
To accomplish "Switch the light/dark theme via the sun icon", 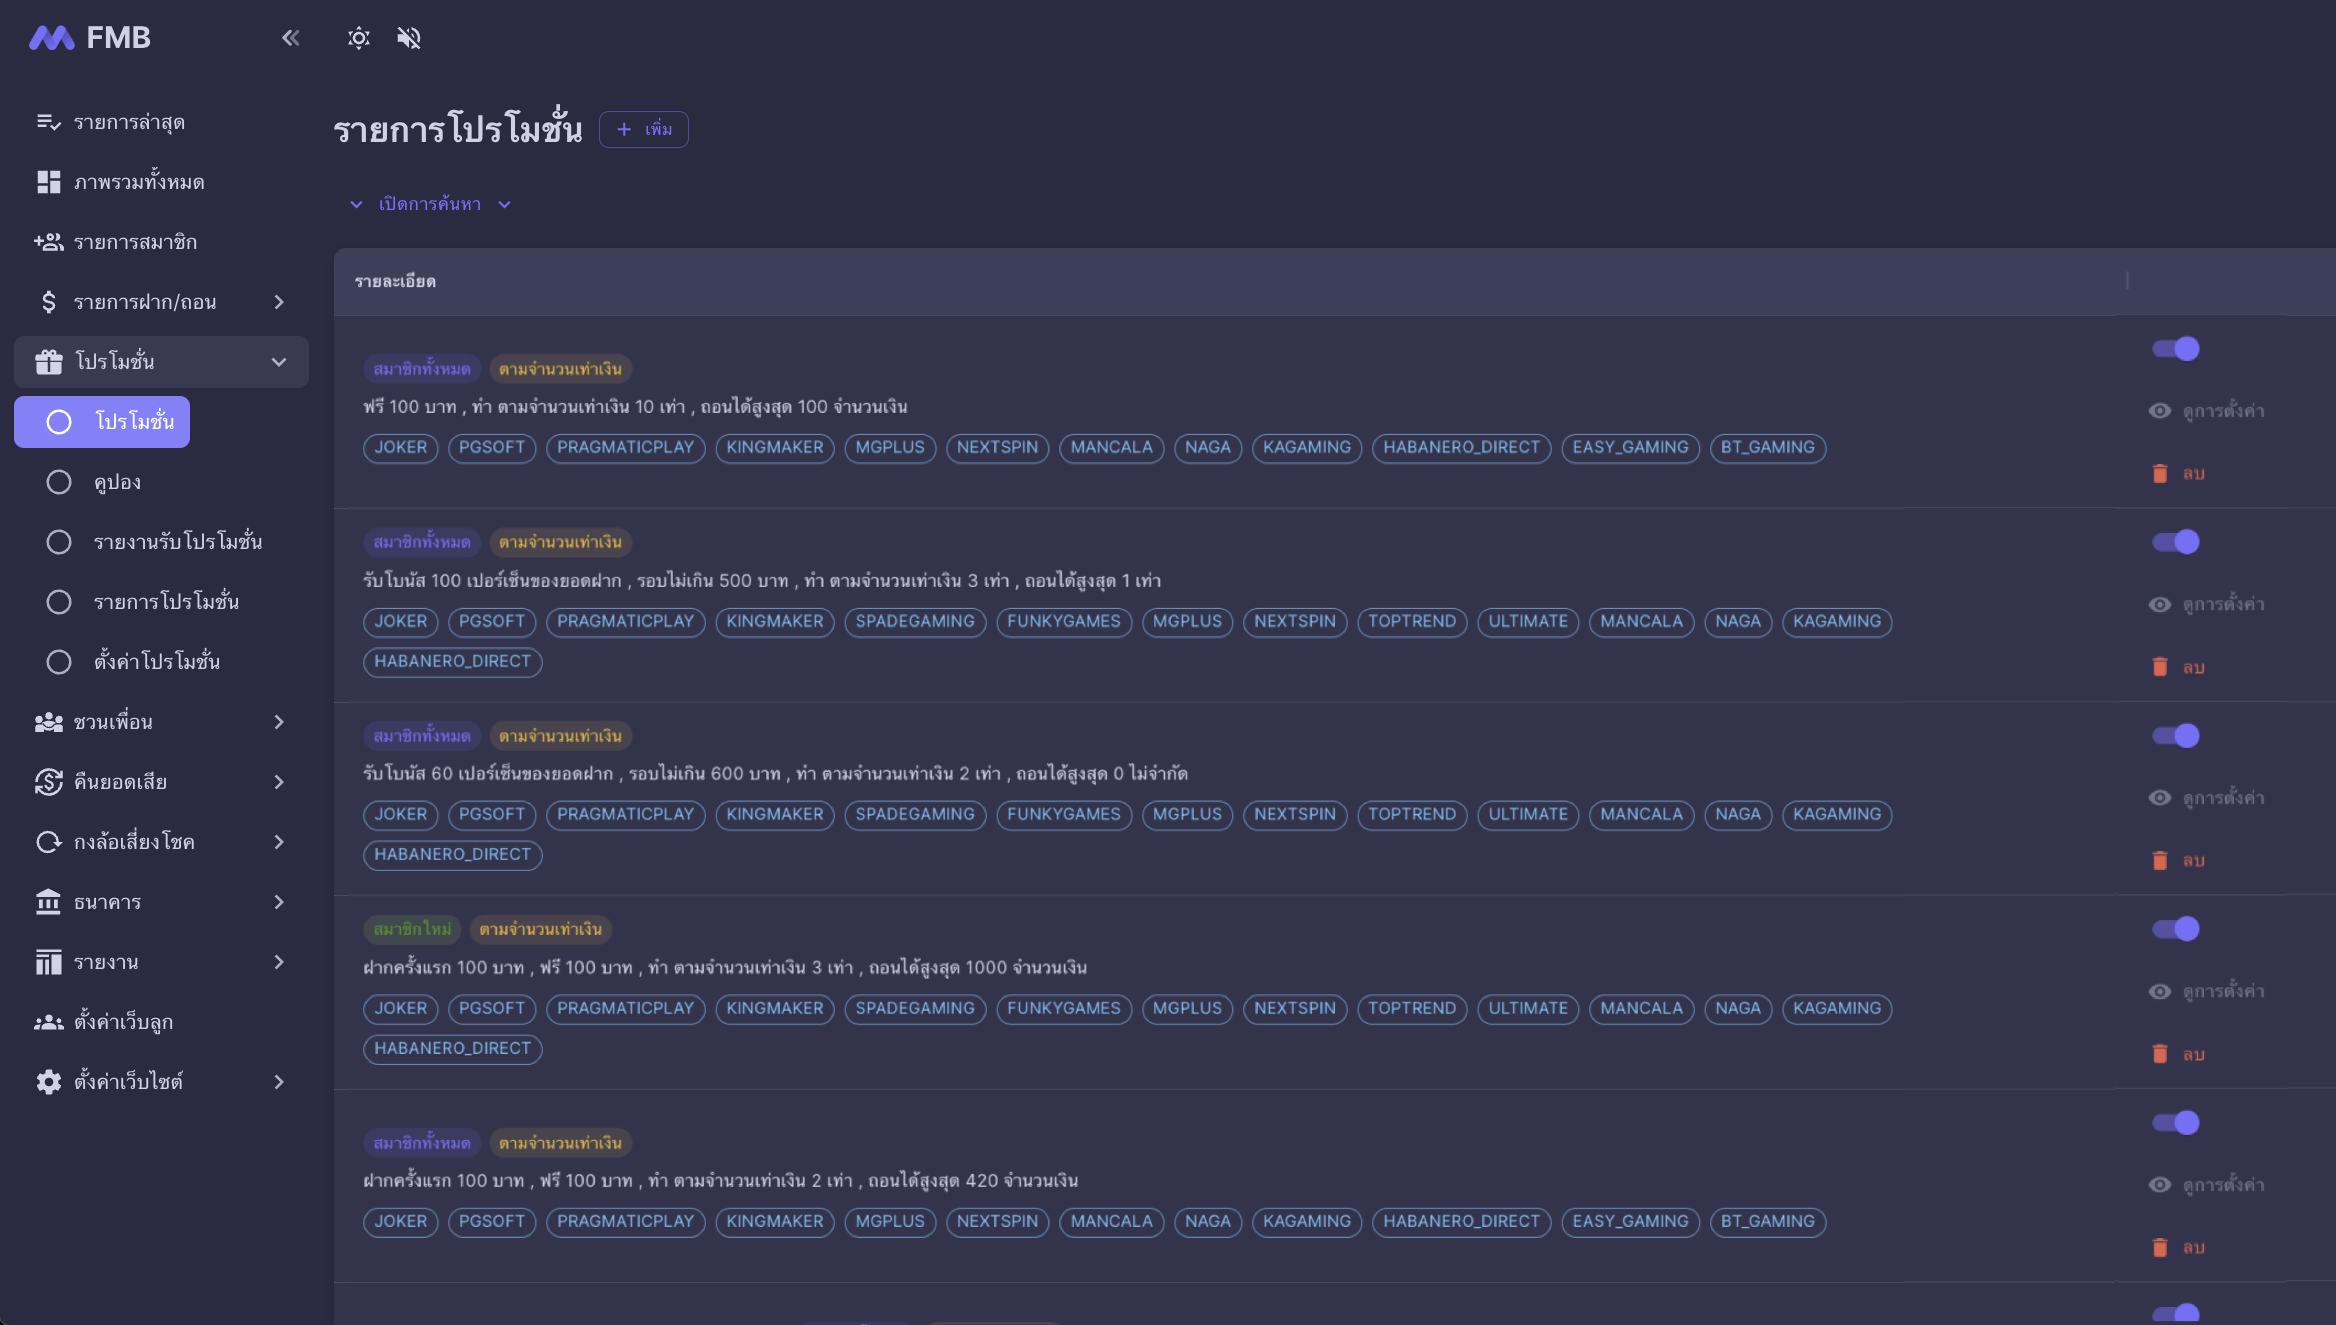I will (358, 38).
